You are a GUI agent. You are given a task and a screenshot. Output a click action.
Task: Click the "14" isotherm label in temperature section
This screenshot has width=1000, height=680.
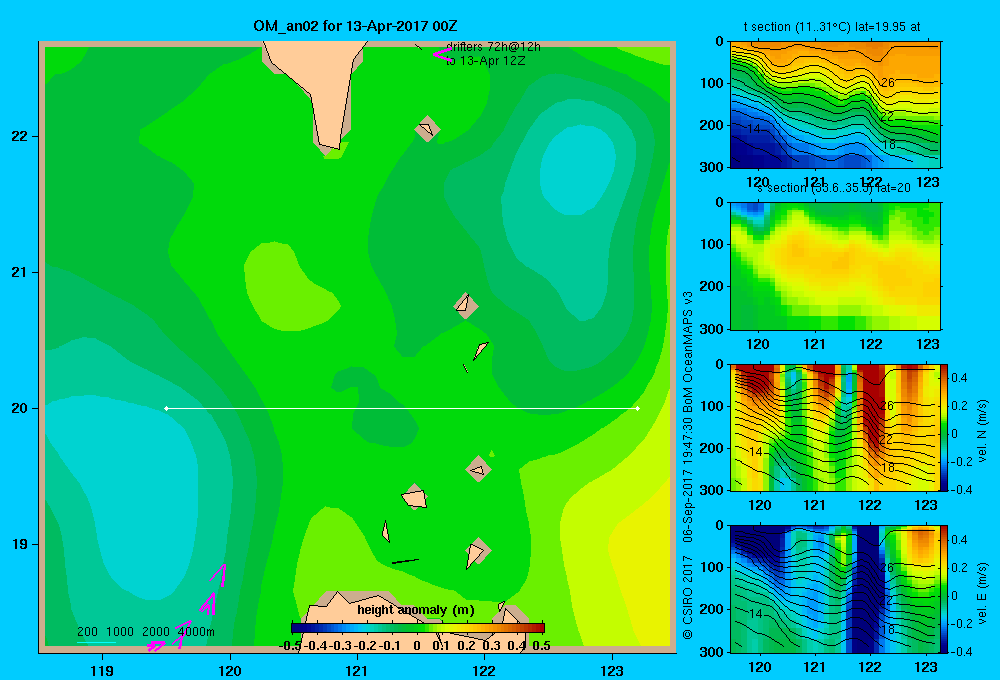click(754, 129)
